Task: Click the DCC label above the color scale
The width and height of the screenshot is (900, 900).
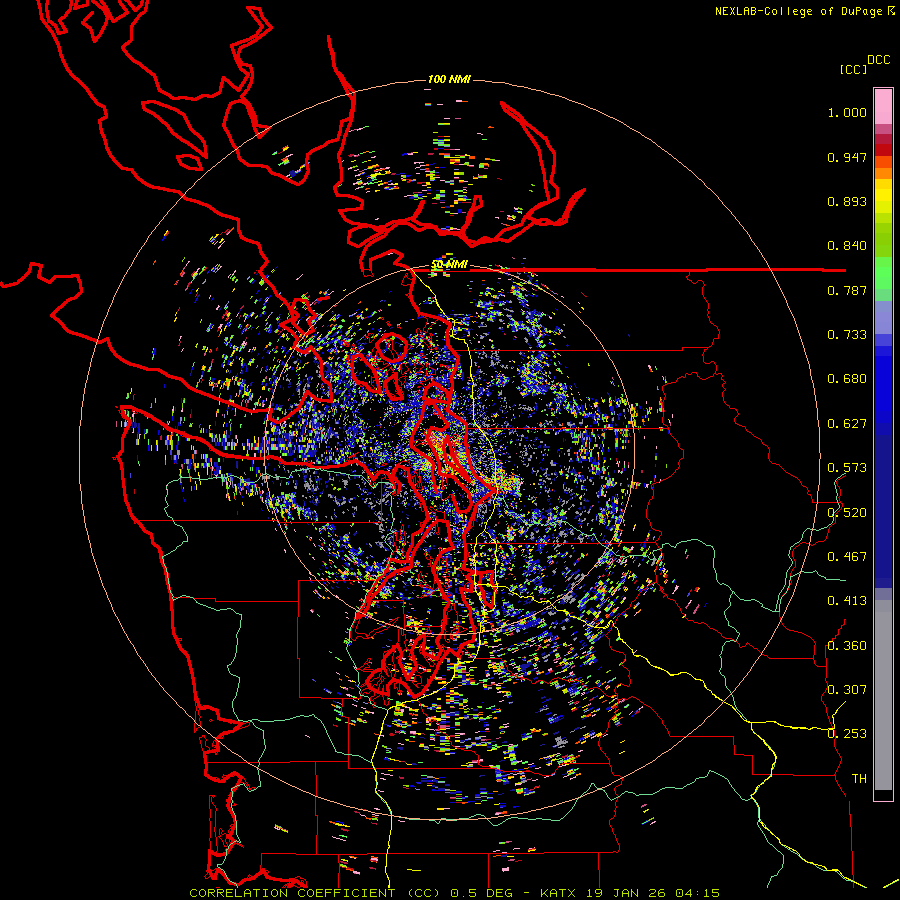Action: click(x=878, y=60)
